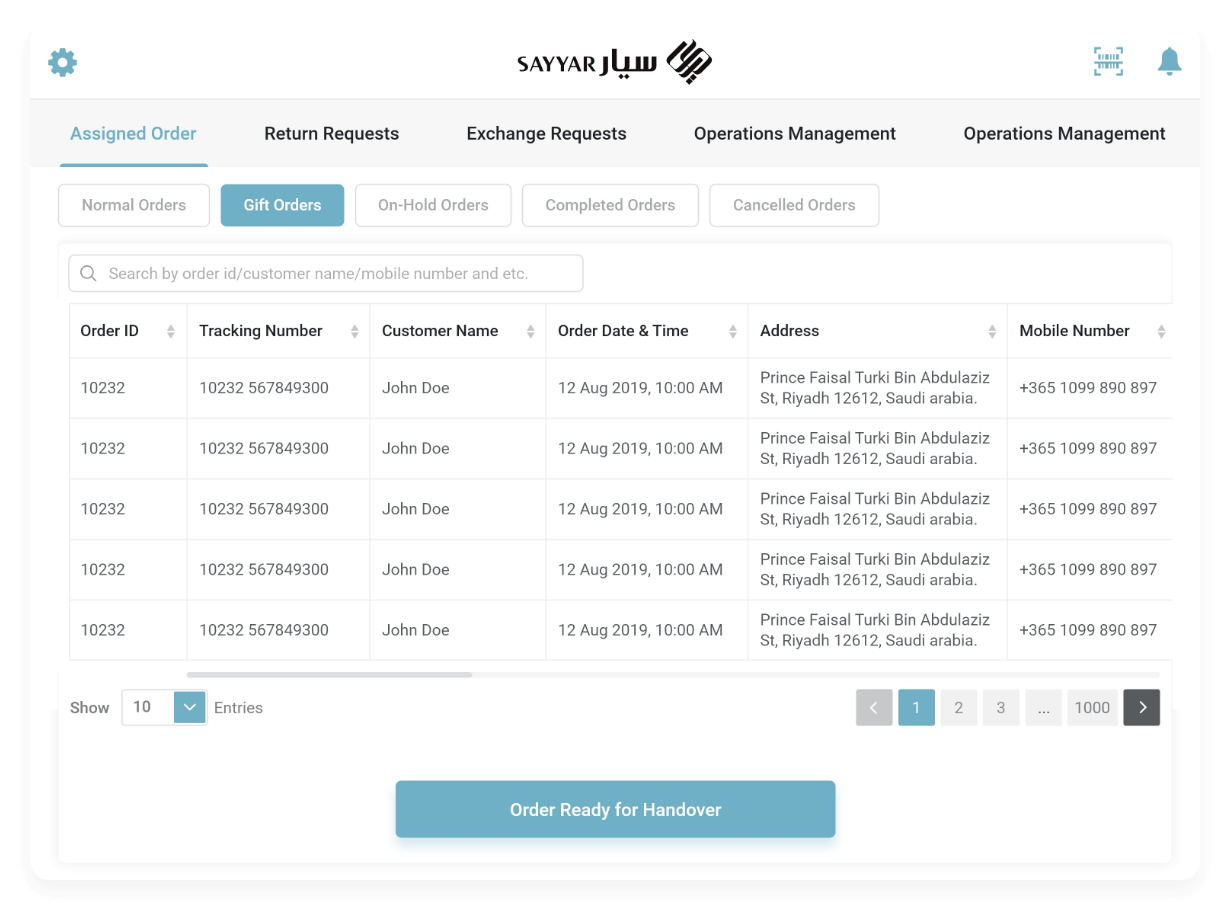Image resolution: width=1230 pixels, height=920 pixels.
Task: Sort by the Address column arrows
Action: tap(992, 331)
